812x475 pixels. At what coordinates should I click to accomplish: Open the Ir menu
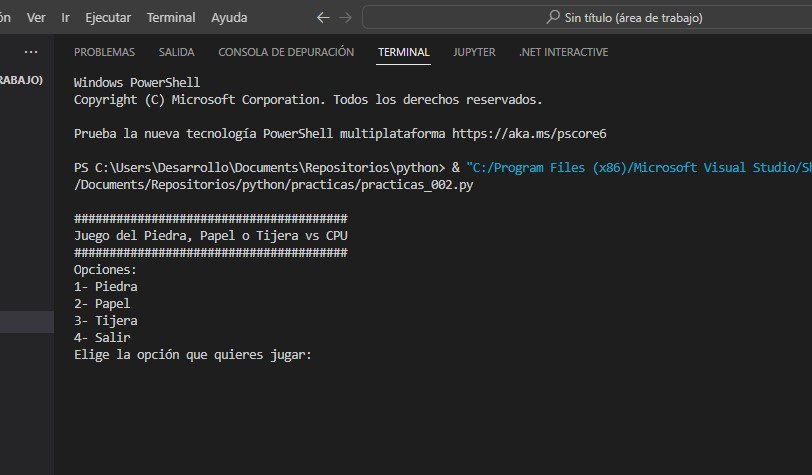tap(66, 18)
